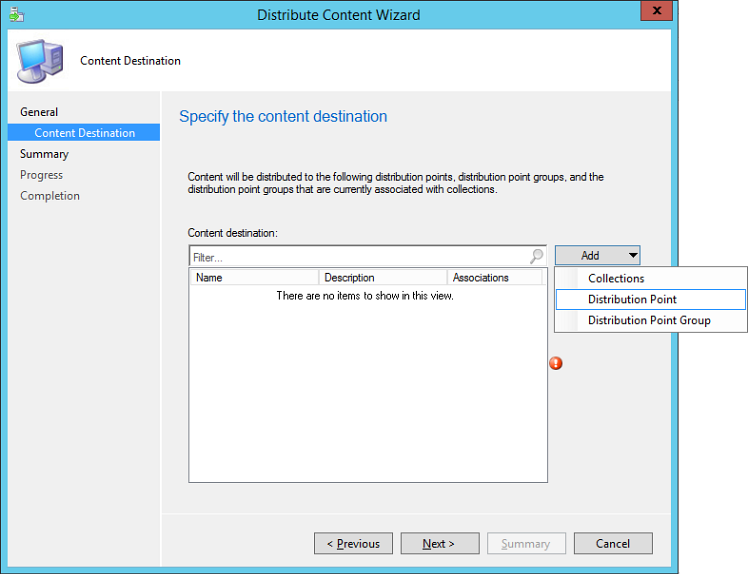The height and width of the screenshot is (574, 750).
Task: Select the Completion step in the sidebar
Action: click(50, 196)
